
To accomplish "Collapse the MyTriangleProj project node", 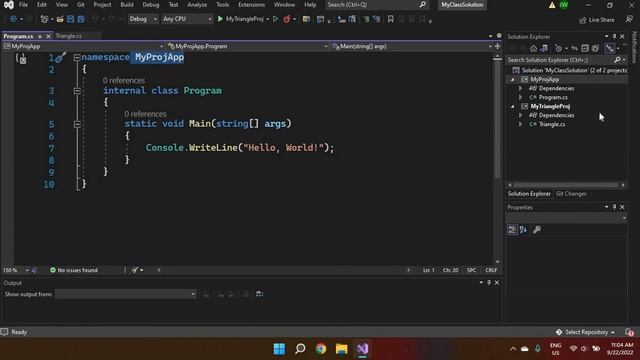I will pos(513,107).
